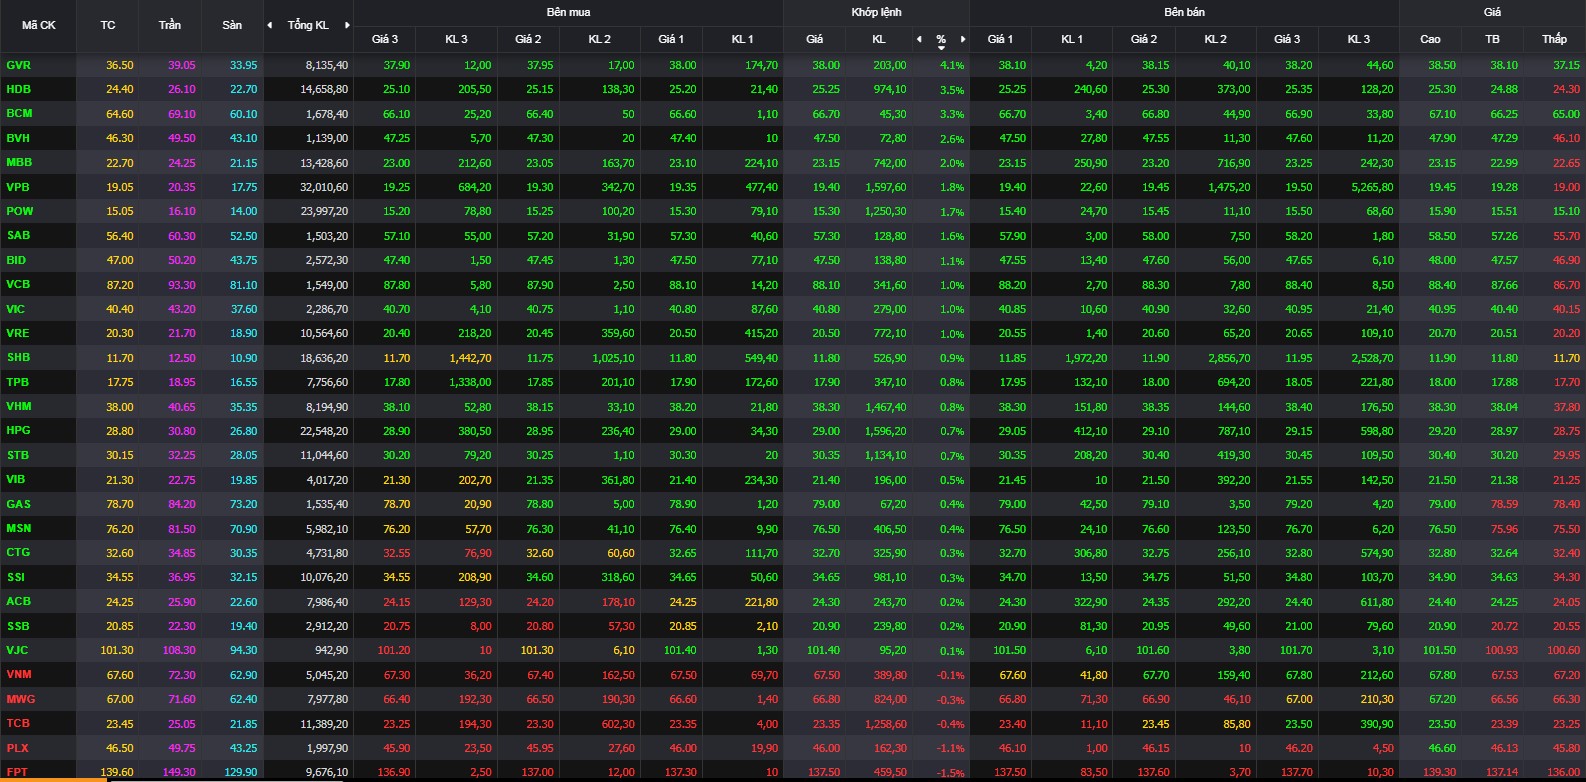This screenshot has height=782, width=1586.
Task: Click the Trần ceiling price header
Action: pos(170,25)
